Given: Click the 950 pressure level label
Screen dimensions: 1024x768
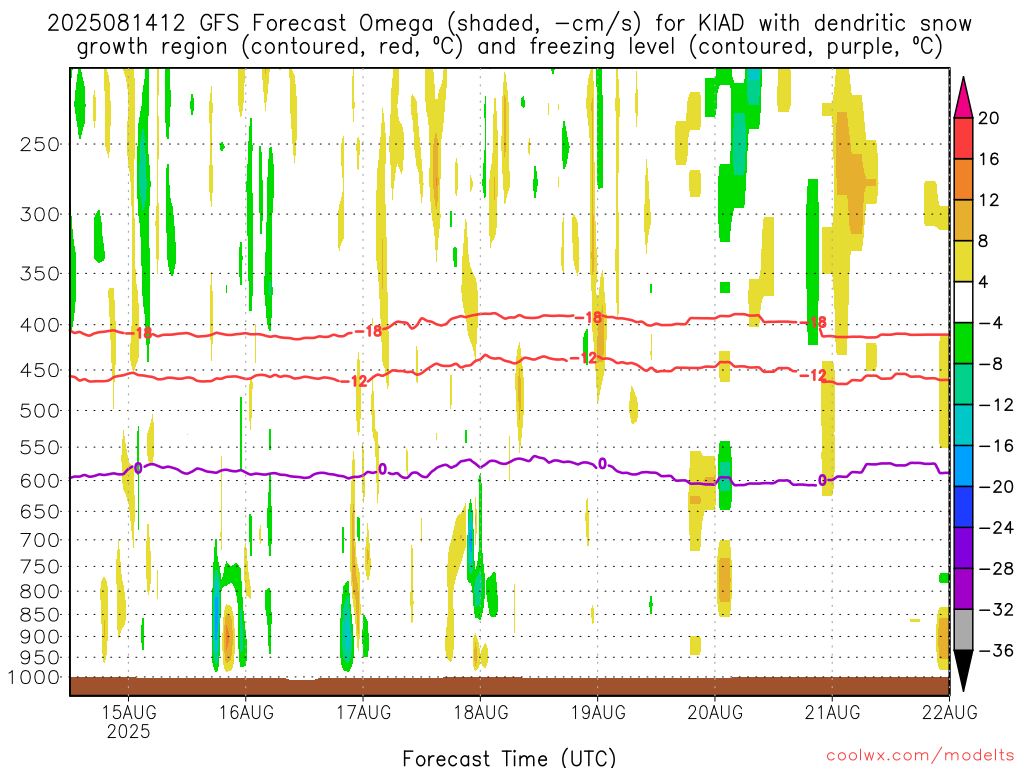Looking at the screenshot, I should click(40, 658).
